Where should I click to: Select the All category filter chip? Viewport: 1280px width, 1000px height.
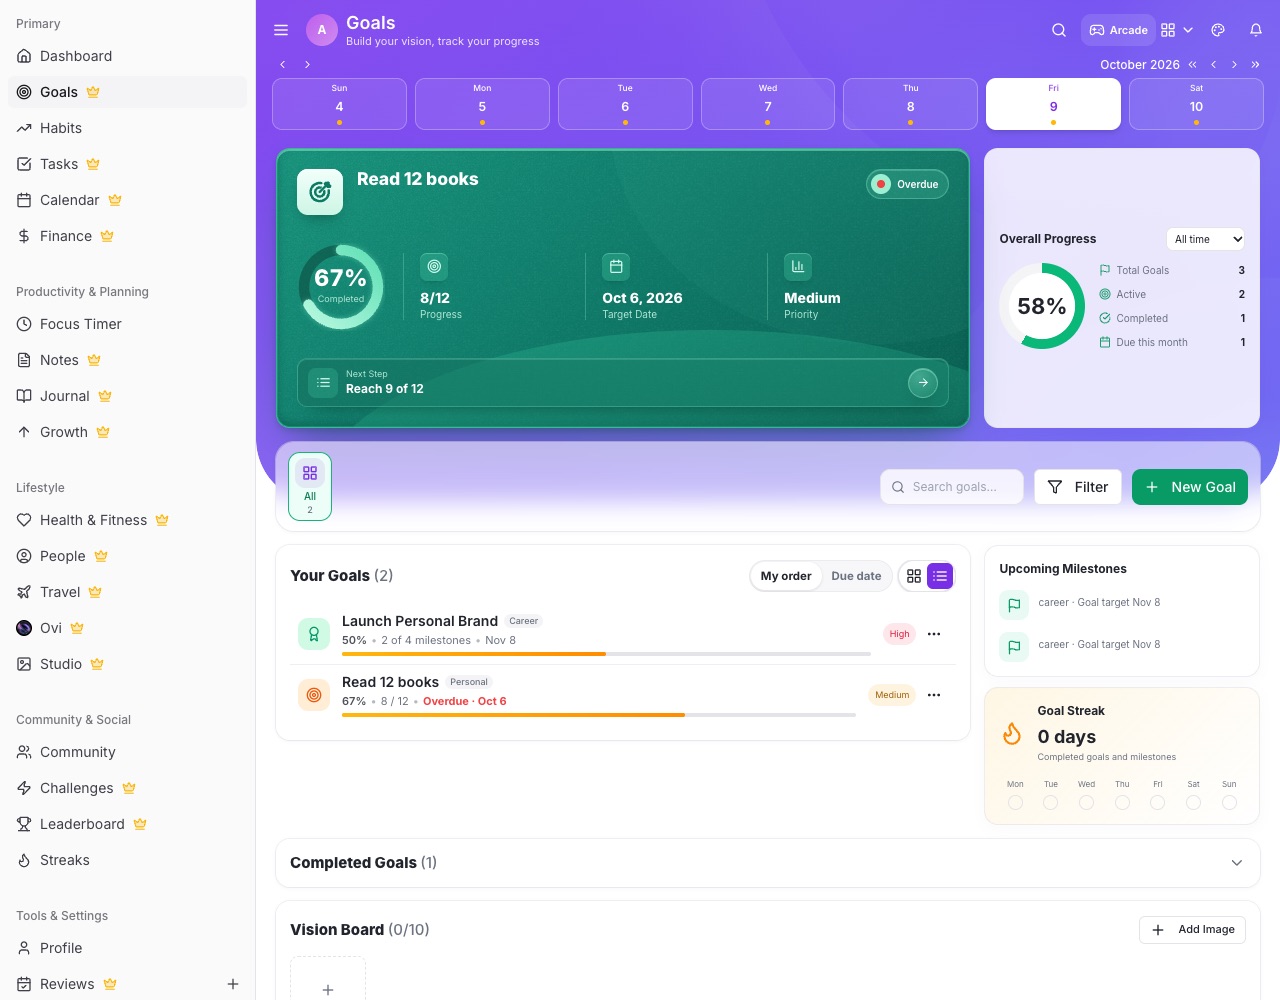coord(310,487)
